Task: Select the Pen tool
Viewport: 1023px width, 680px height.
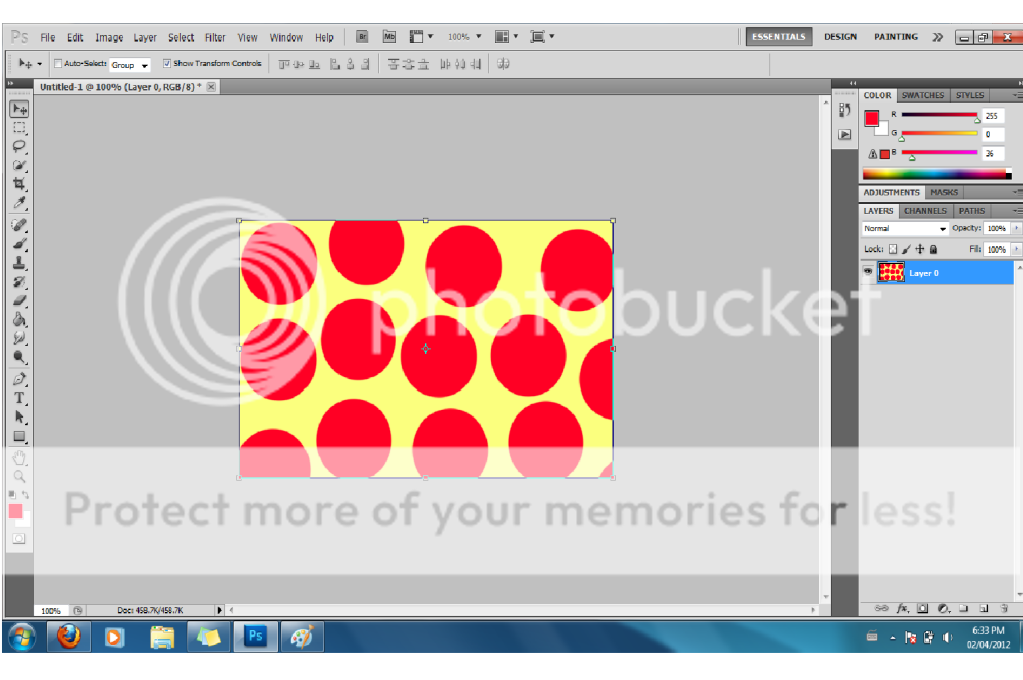Action: 19,379
